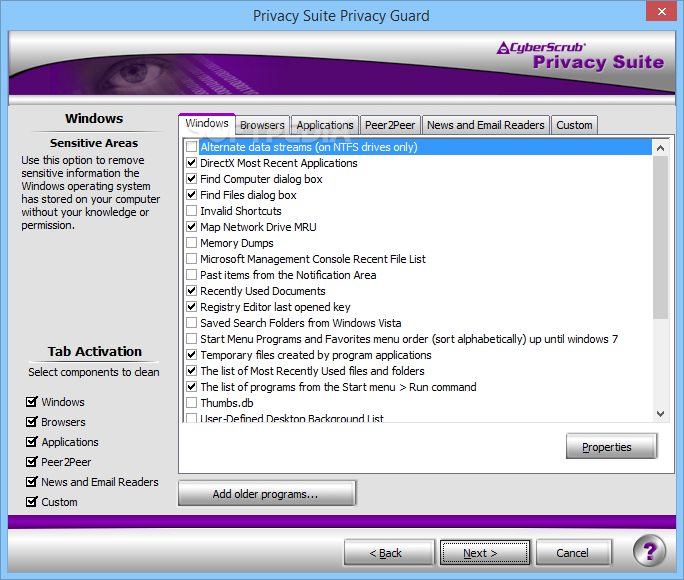Open the Peer2Peer tab

click(x=390, y=125)
